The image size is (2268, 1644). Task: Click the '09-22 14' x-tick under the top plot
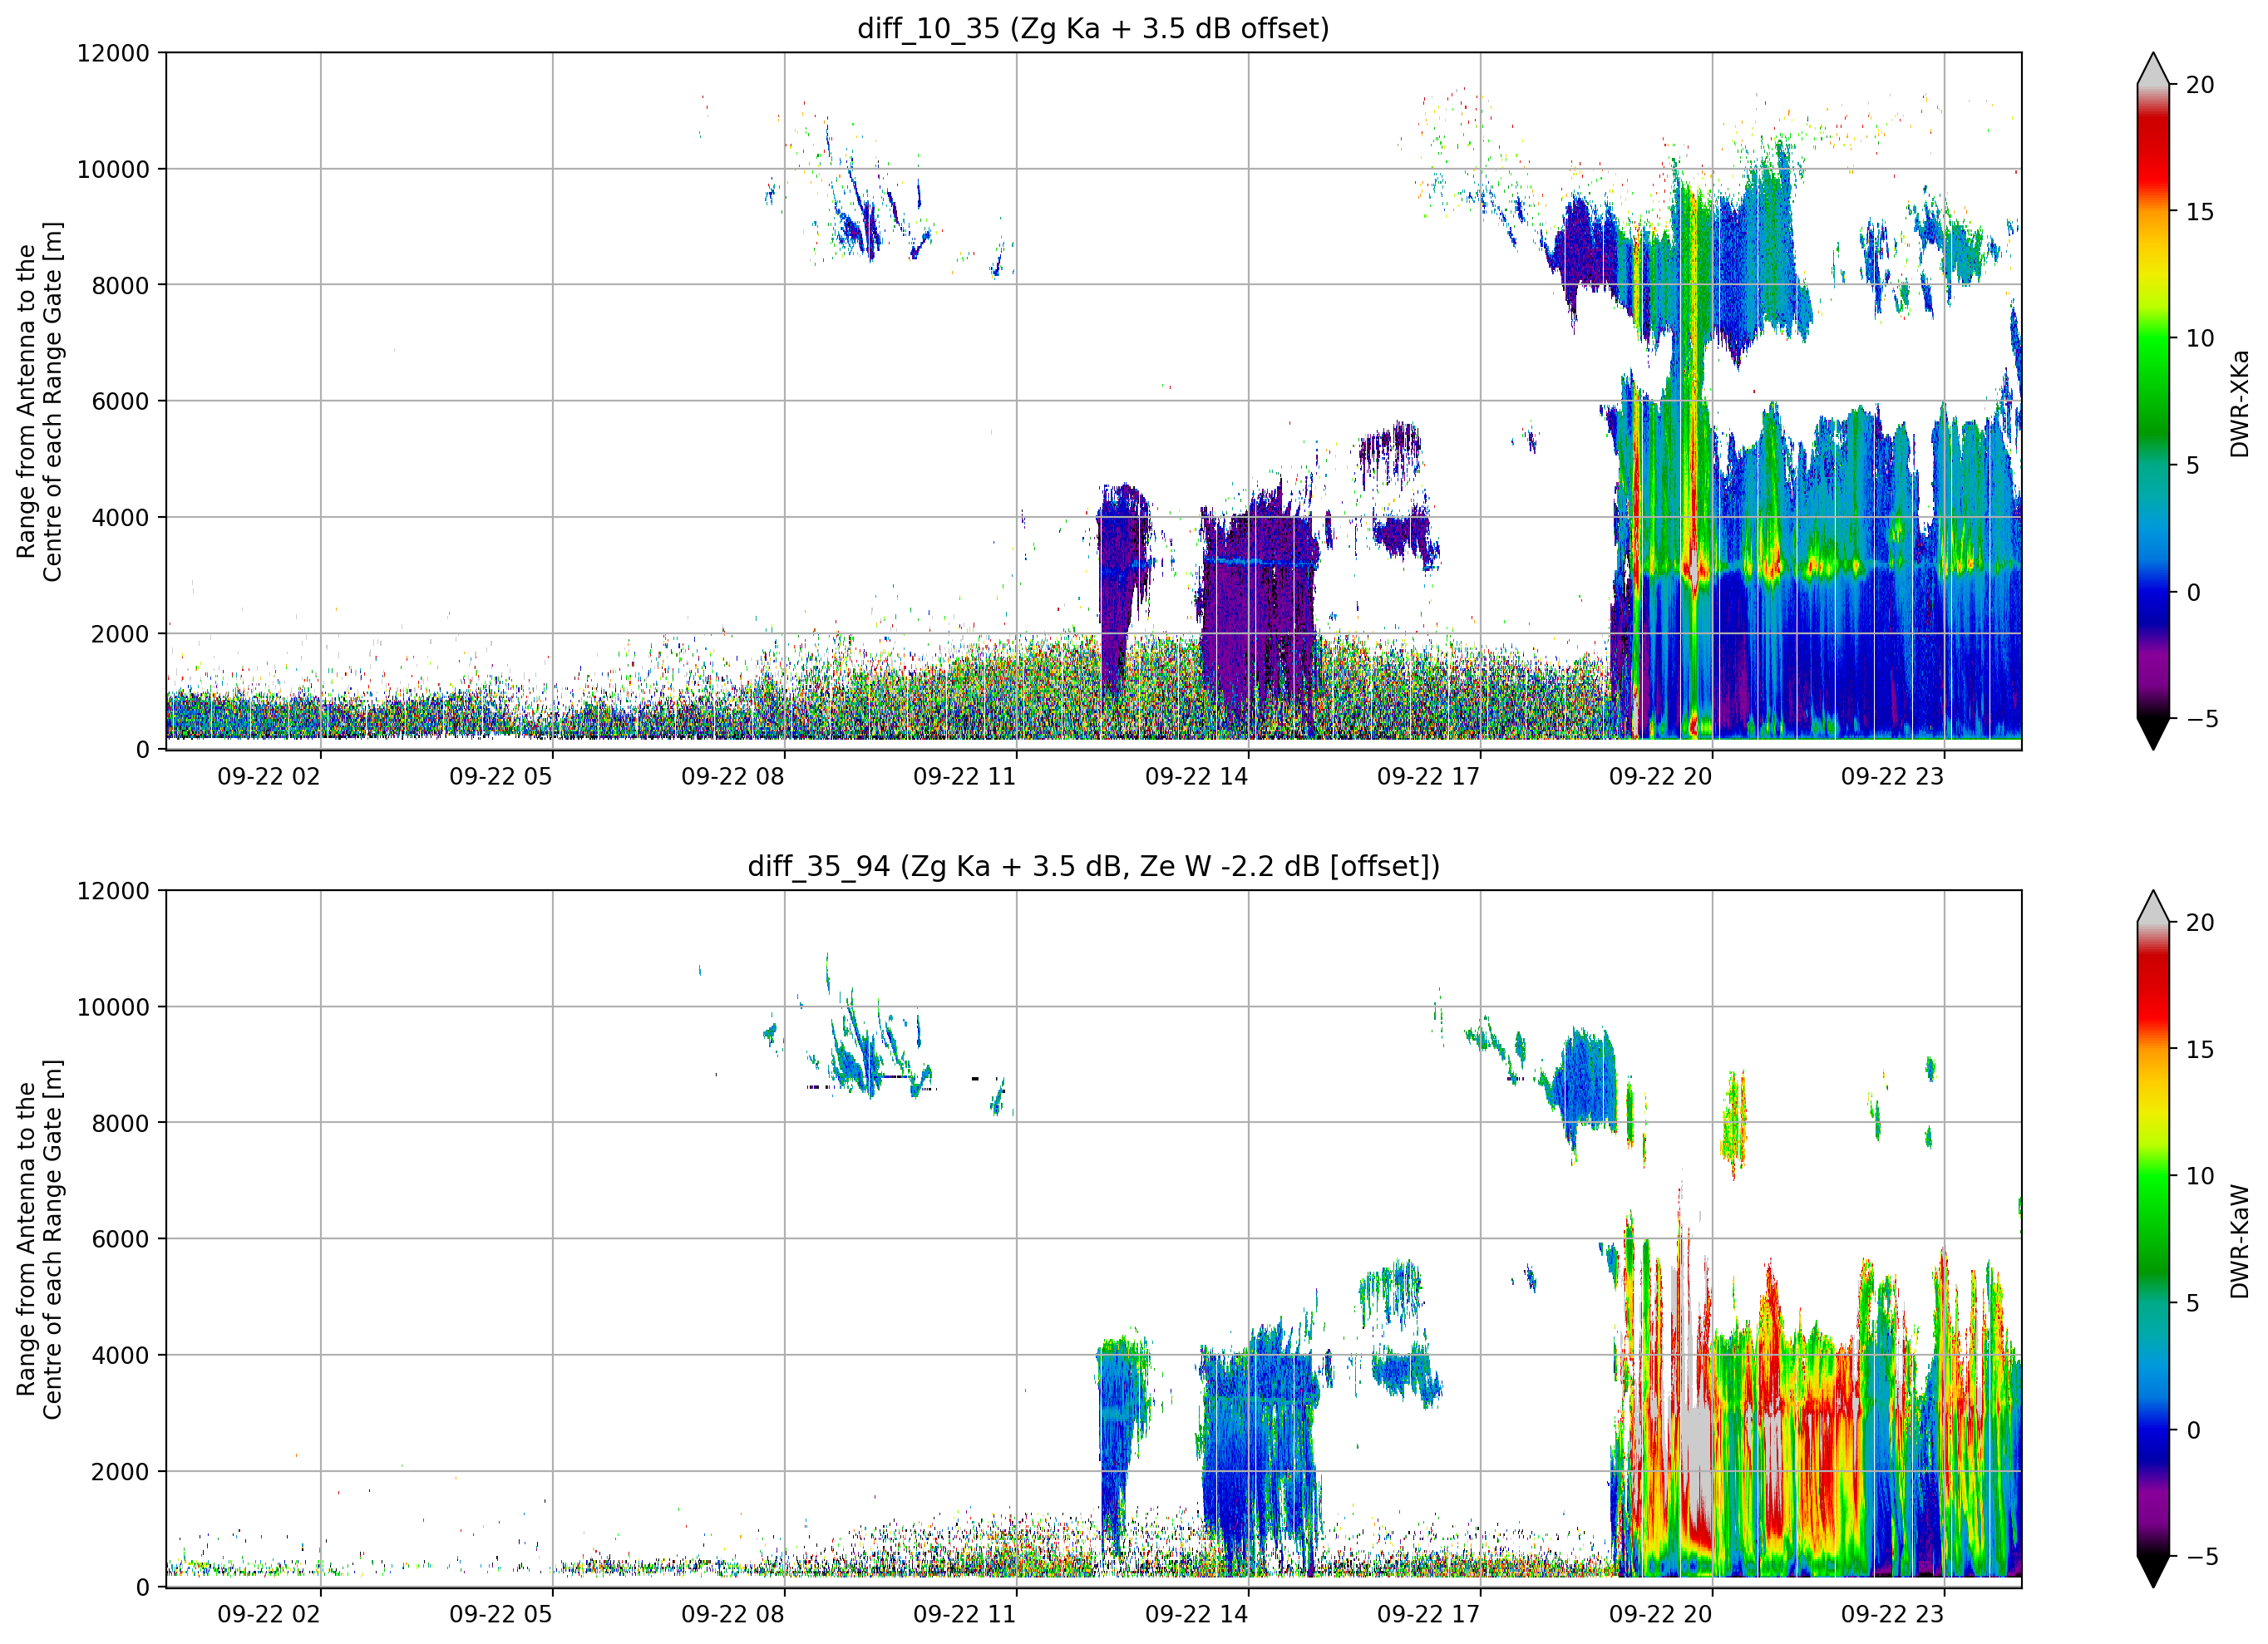[x=1197, y=776]
